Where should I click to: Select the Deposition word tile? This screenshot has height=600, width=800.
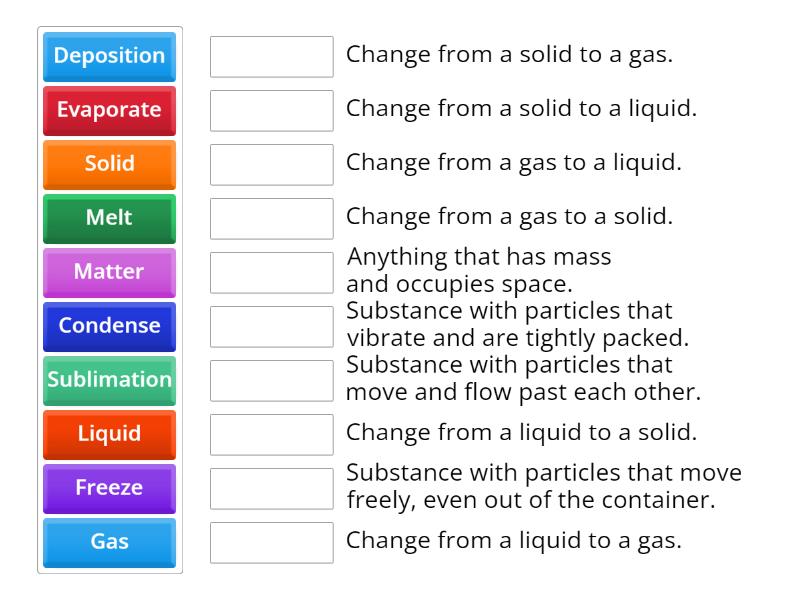[109, 57]
